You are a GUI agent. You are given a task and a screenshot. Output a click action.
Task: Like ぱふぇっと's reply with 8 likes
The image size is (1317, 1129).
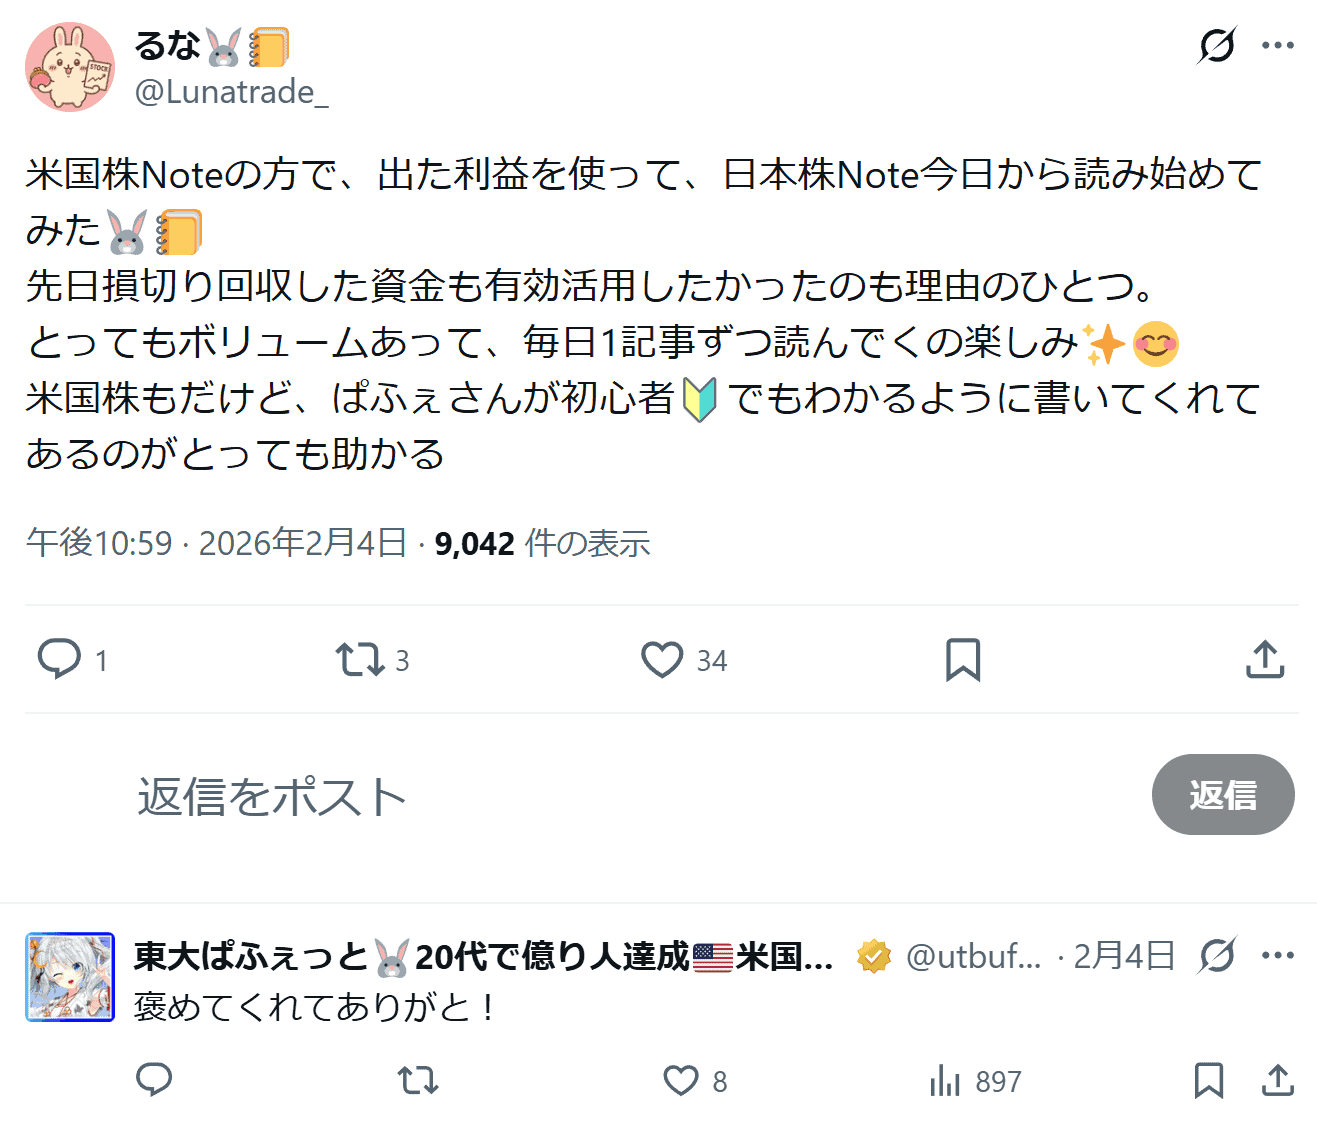click(x=682, y=1080)
